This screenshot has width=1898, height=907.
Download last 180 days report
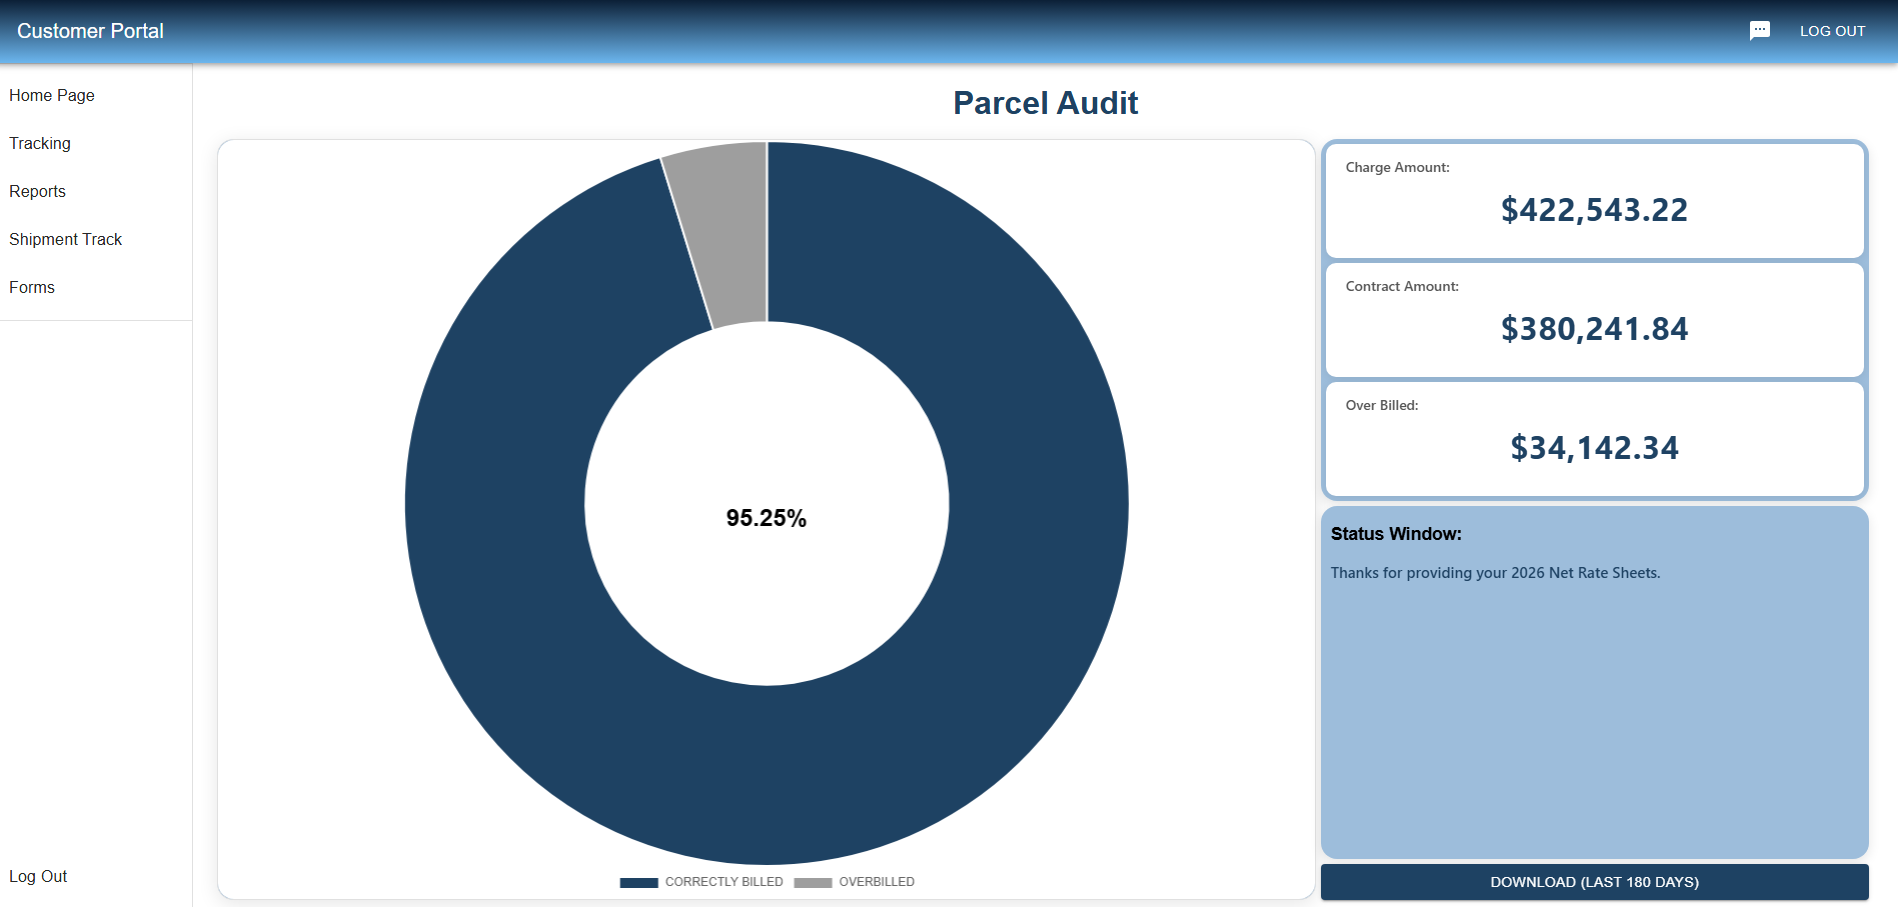pyautogui.click(x=1594, y=882)
